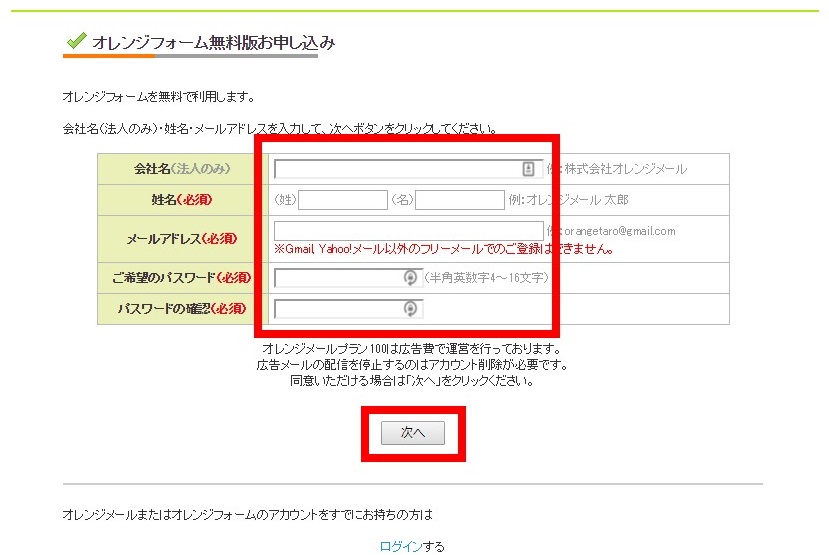Click the オレンジフォーム無料版お申し込み heading text
Image resolution: width=829 pixels, height=555 pixels.
[x=213, y=42]
